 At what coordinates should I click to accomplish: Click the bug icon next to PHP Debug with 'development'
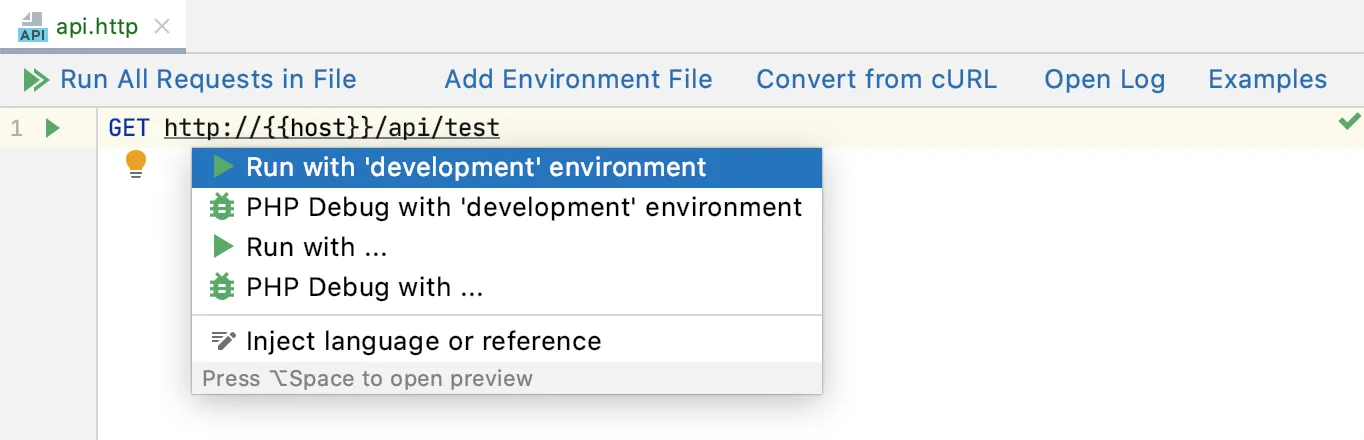click(x=222, y=208)
